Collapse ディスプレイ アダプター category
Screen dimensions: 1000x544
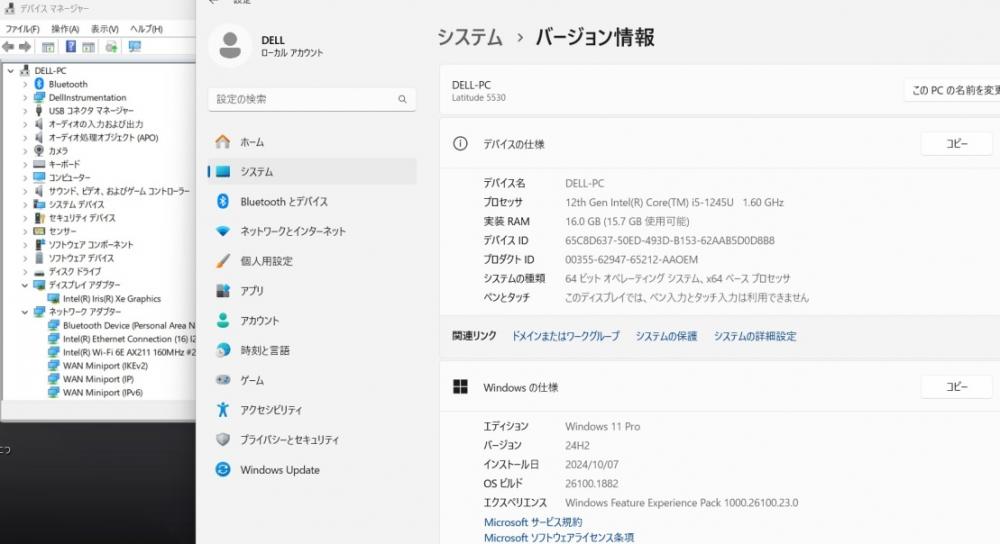coord(25,285)
